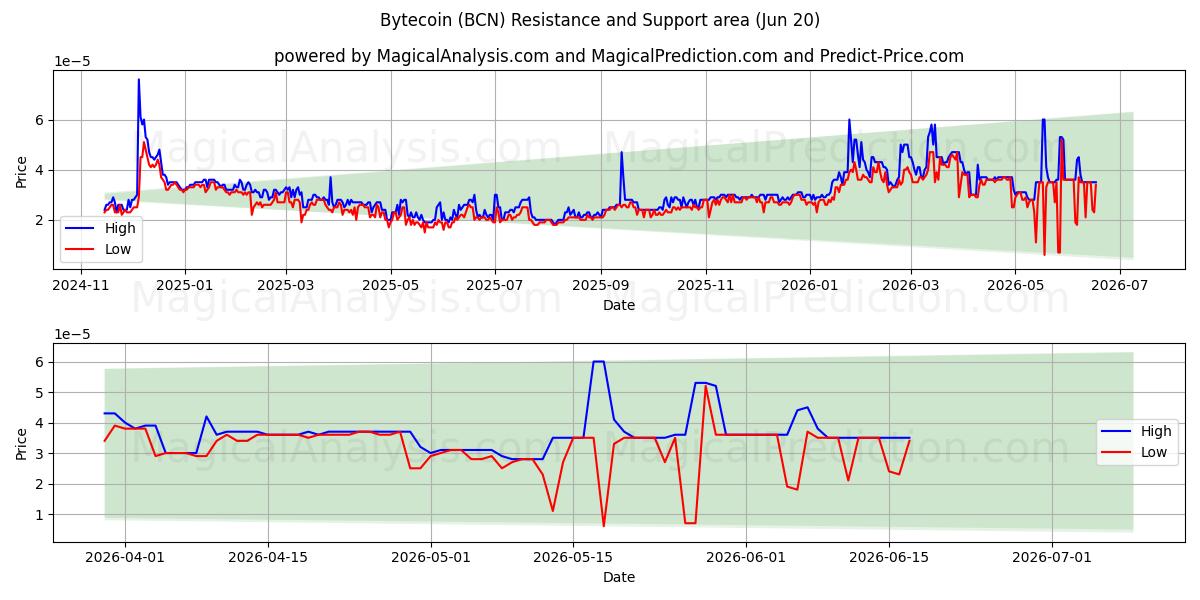The width and height of the screenshot is (1200, 600).
Task: Click the '2025-05' x-axis label
Action: 391,285
